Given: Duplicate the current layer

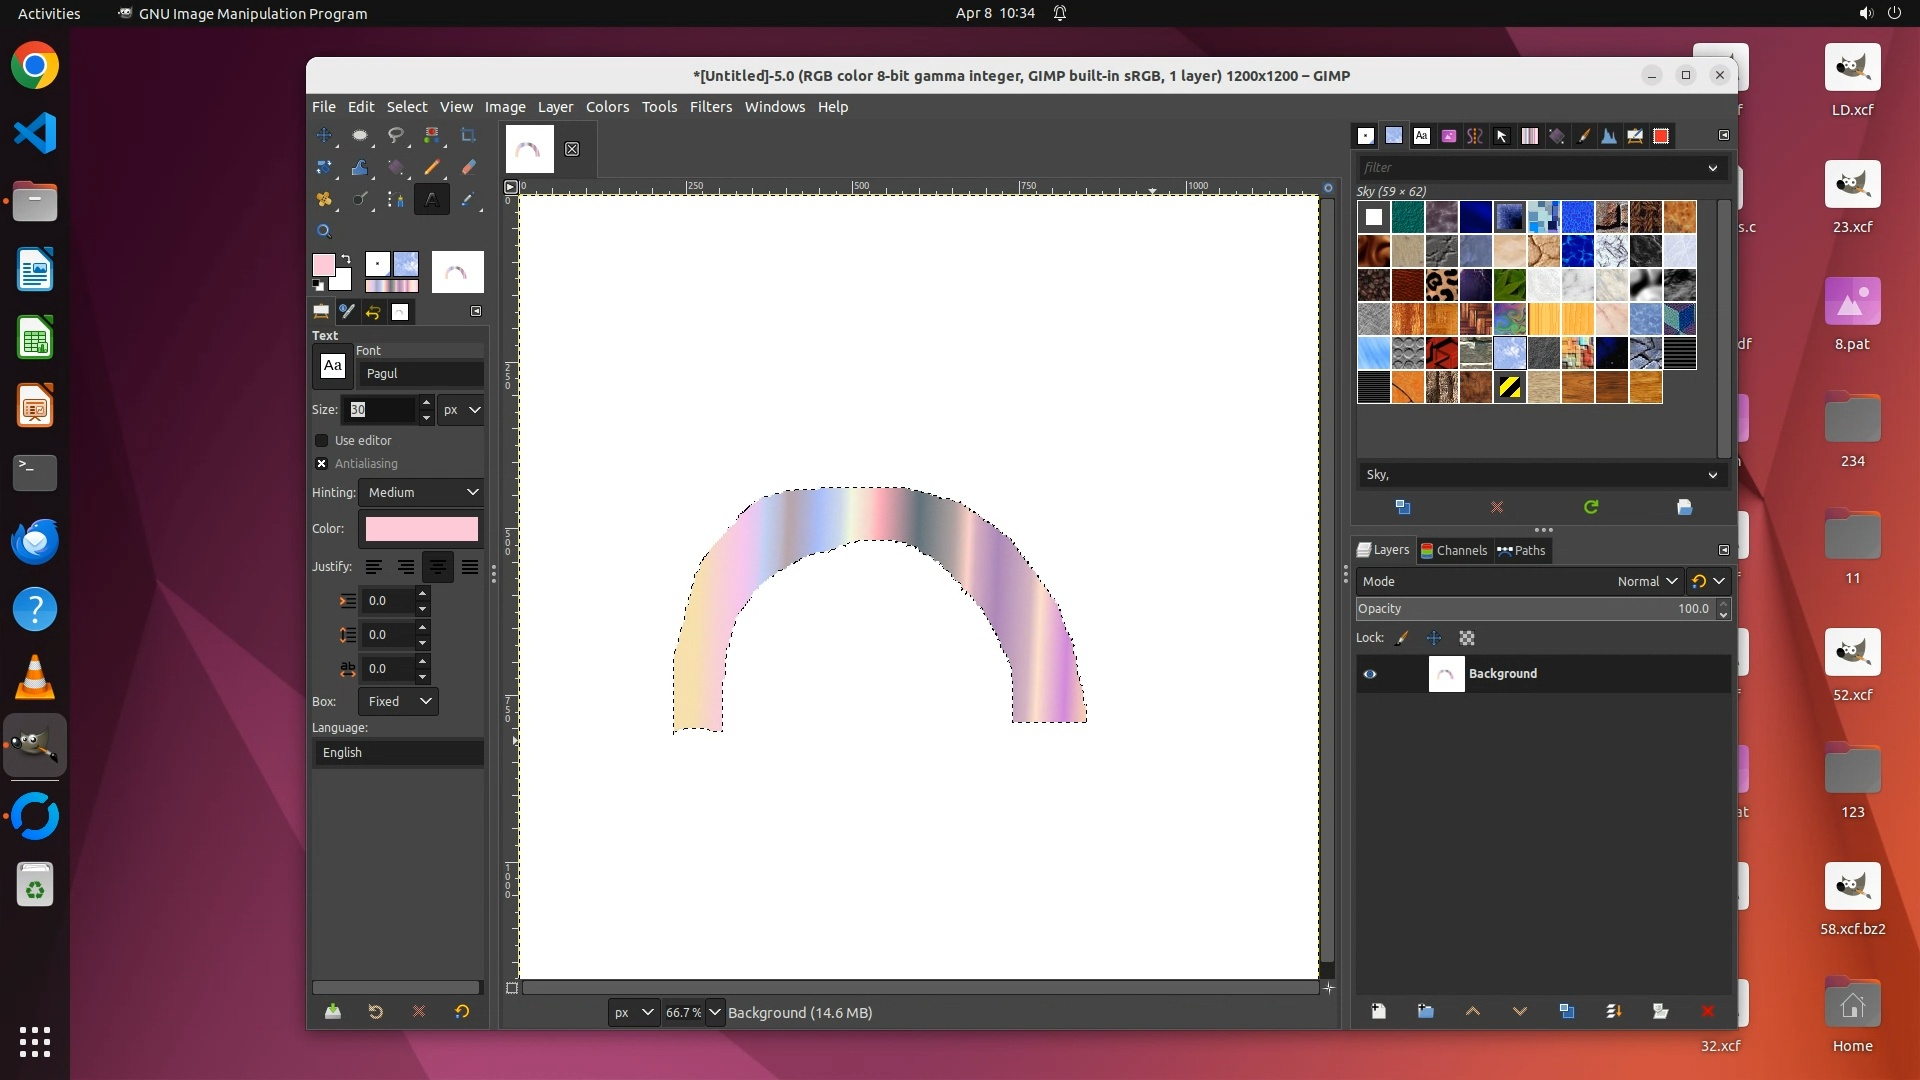Looking at the screenshot, I should [1567, 1011].
